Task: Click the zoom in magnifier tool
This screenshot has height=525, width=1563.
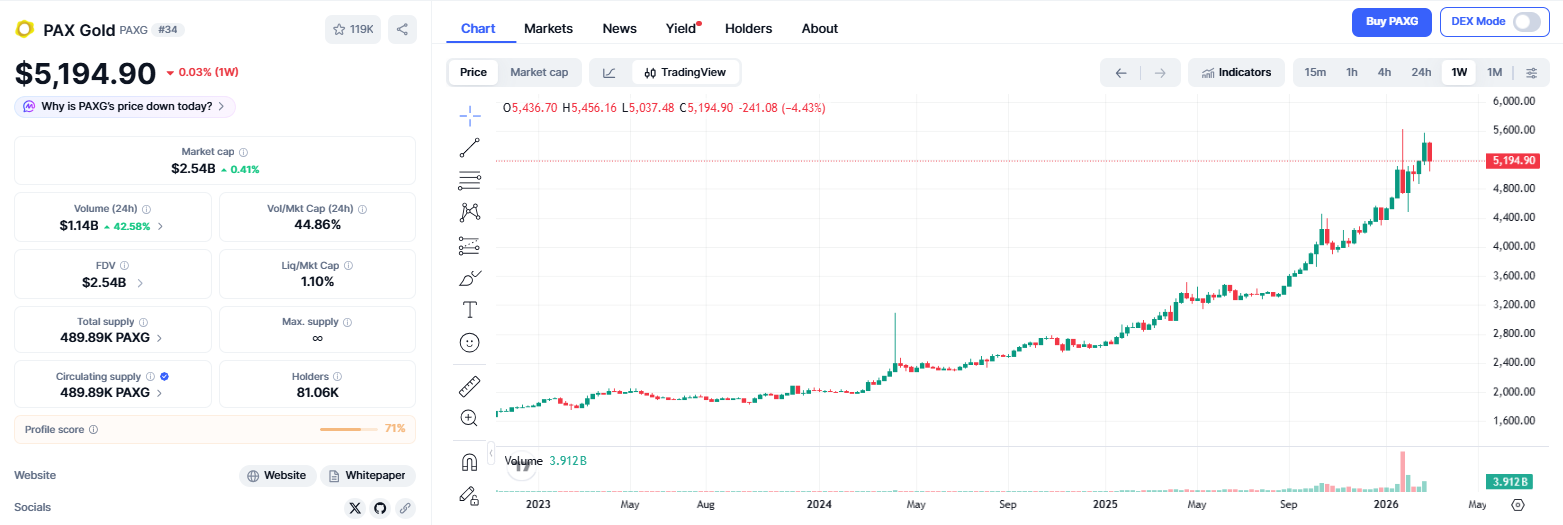Action: pyautogui.click(x=470, y=418)
